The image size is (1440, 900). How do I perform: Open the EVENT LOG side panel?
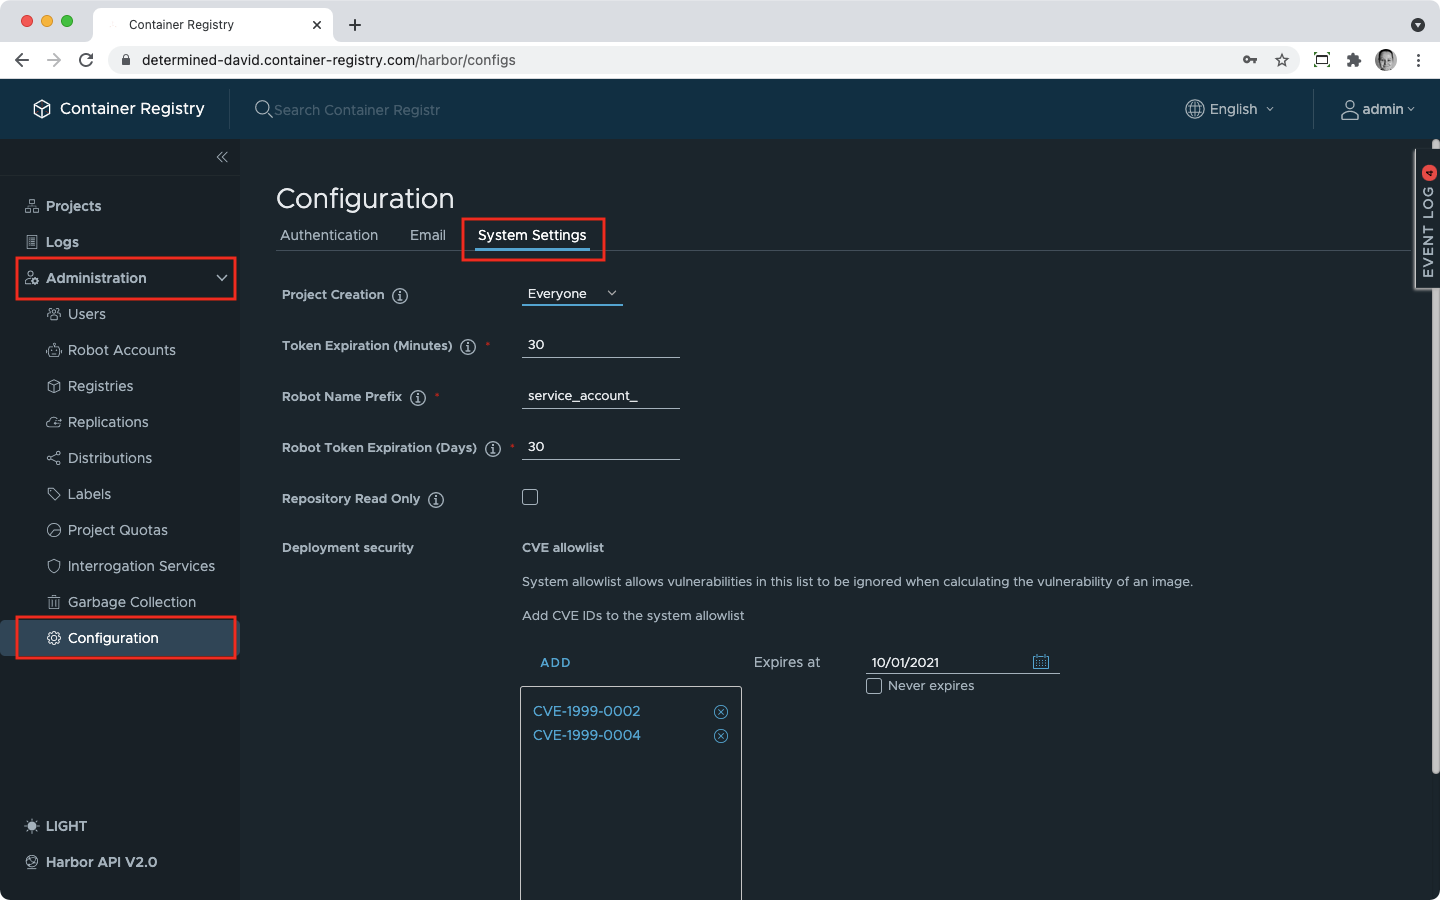[1428, 220]
